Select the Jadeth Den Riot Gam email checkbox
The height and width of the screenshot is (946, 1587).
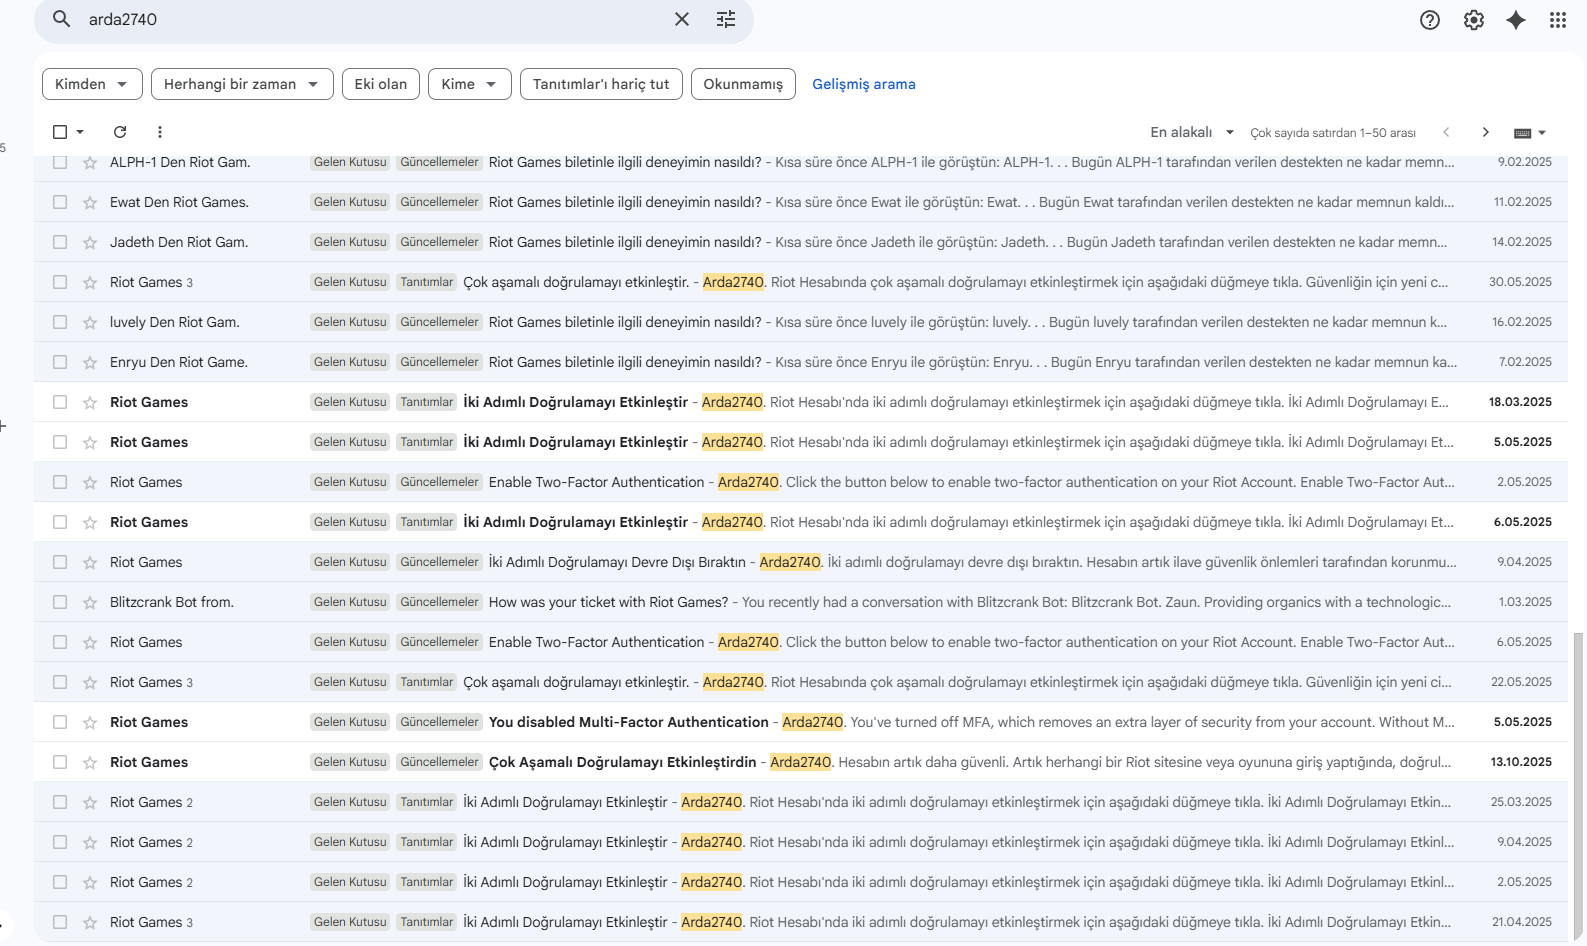tap(60, 242)
